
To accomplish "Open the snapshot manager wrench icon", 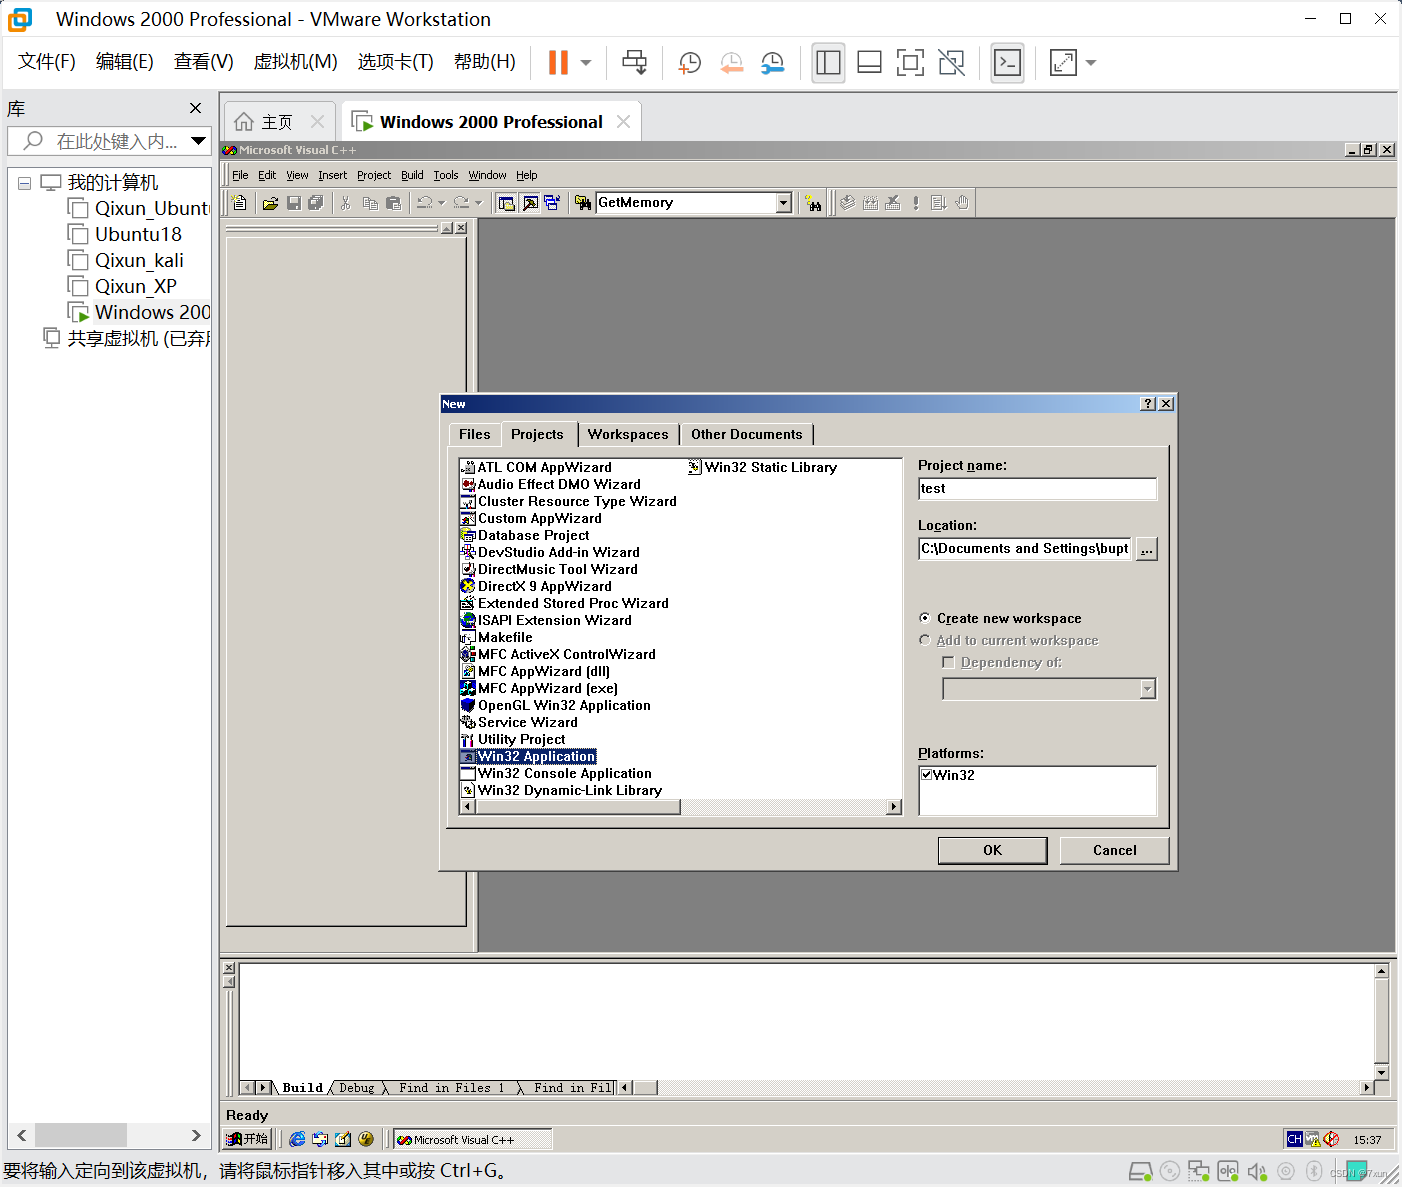I will (x=773, y=63).
